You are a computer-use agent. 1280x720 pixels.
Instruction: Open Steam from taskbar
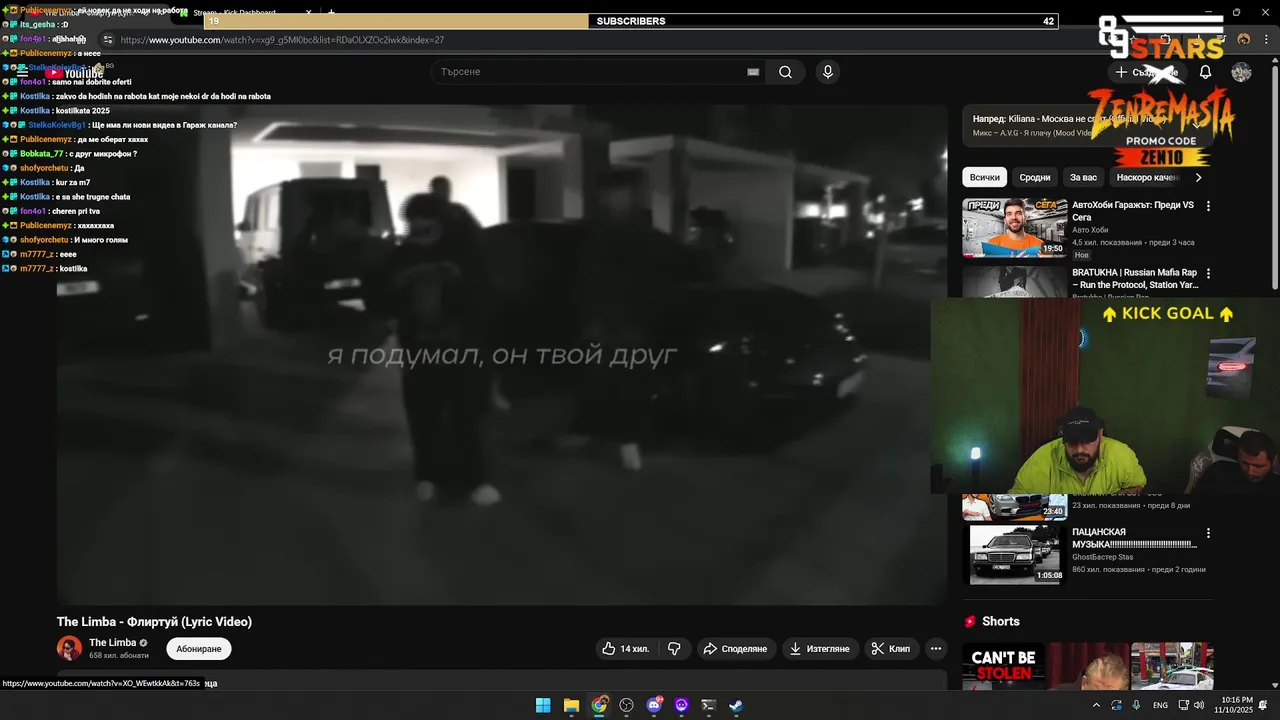coord(736,705)
